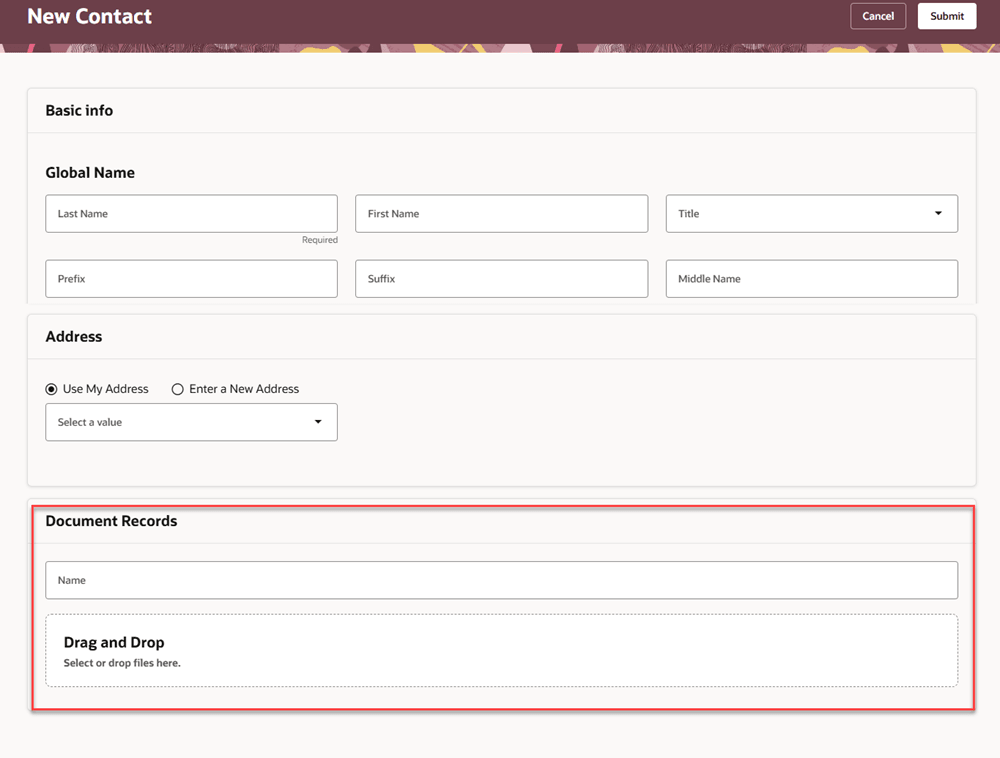1000x758 pixels.
Task: Open the Select a value address dropdown
Action: (x=191, y=422)
